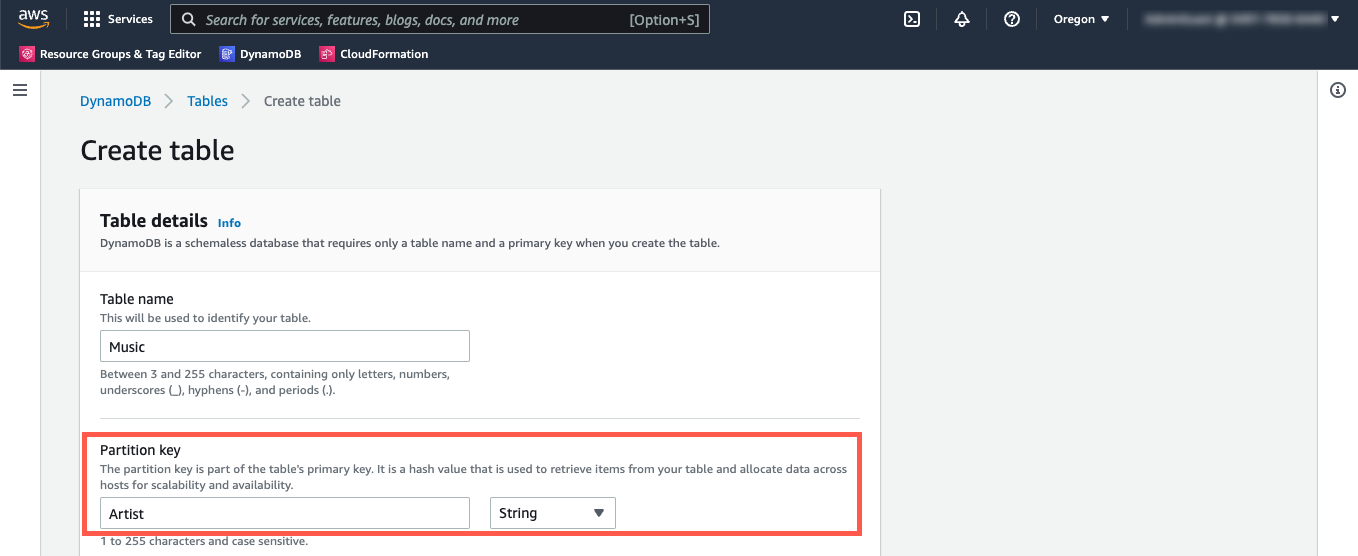Open the Oregon region selector
The height and width of the screenshot is (556, 1358).
(1081, 19)
